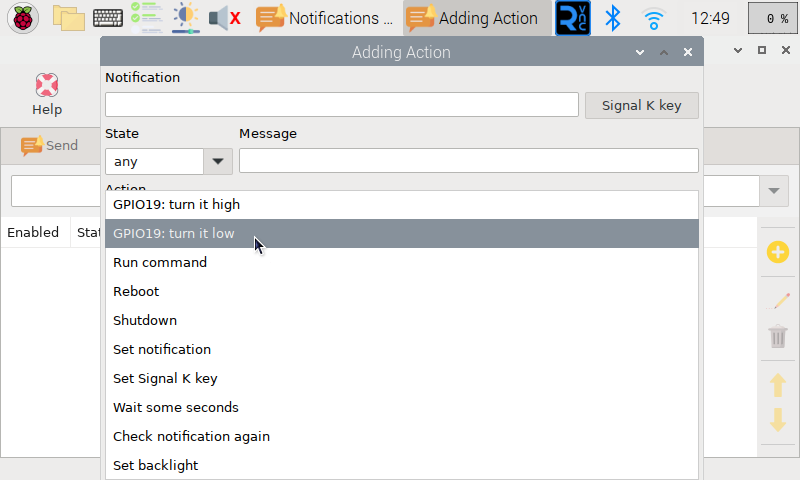Move item up with yellow arrow
Image resolution: width=800 pixels, height=480 pixels.
tap(778, 385)
